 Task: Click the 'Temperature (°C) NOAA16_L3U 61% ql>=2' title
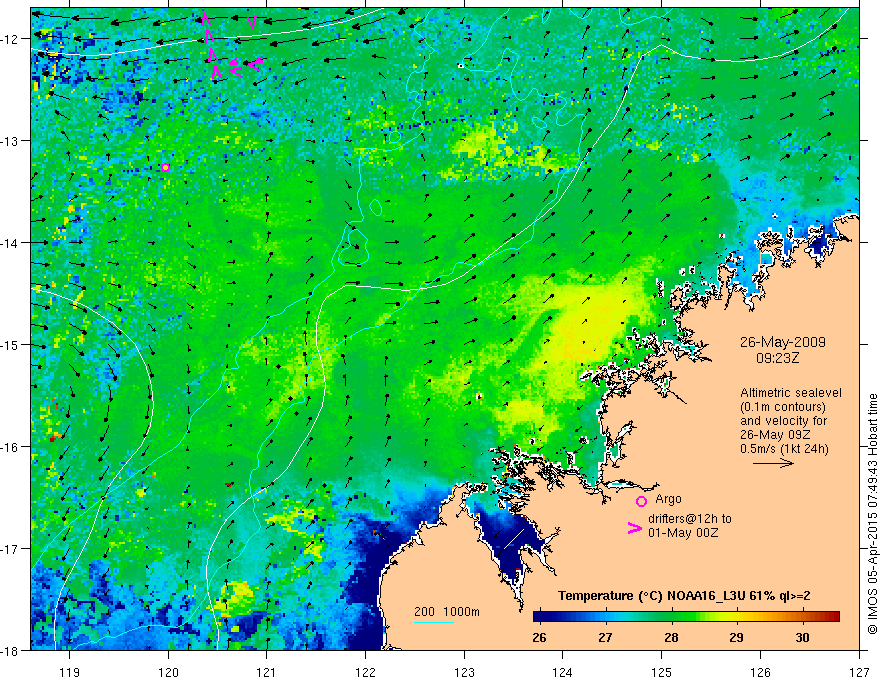point(684,596)
